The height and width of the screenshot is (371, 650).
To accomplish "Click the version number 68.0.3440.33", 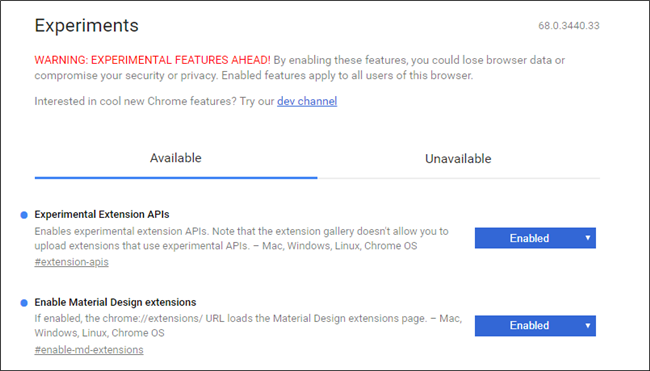I will [x=569, y=26].
